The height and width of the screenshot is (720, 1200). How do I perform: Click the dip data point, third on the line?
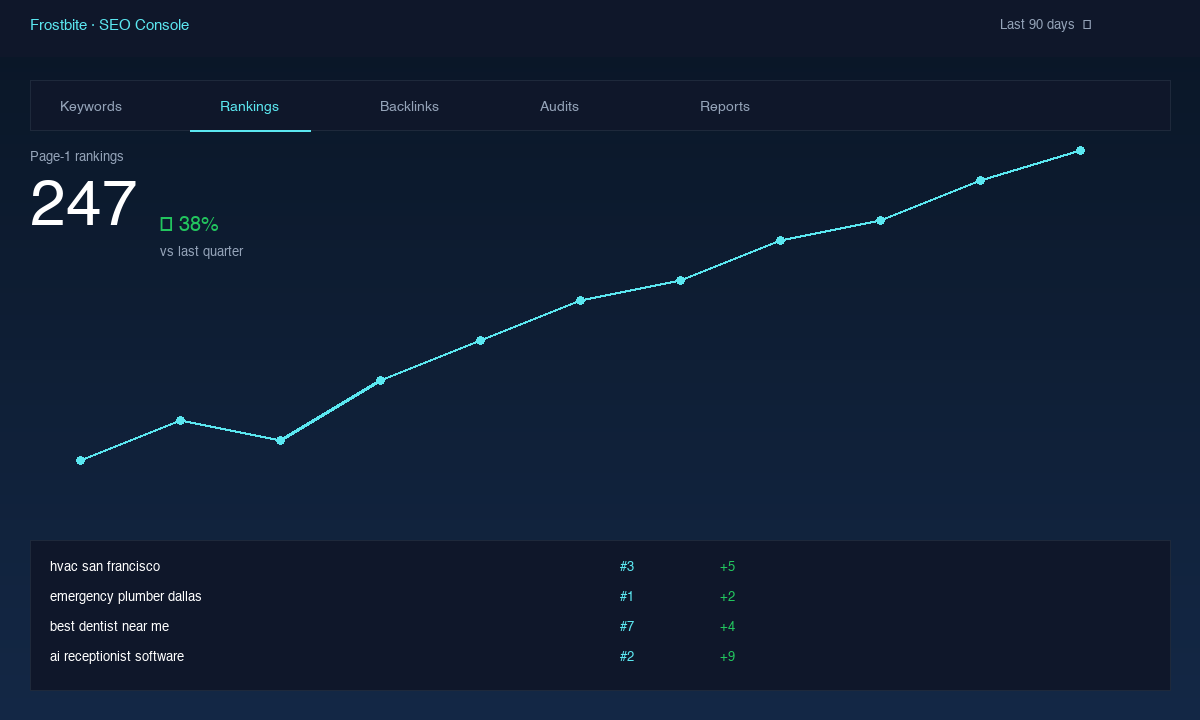coord(280,440)
